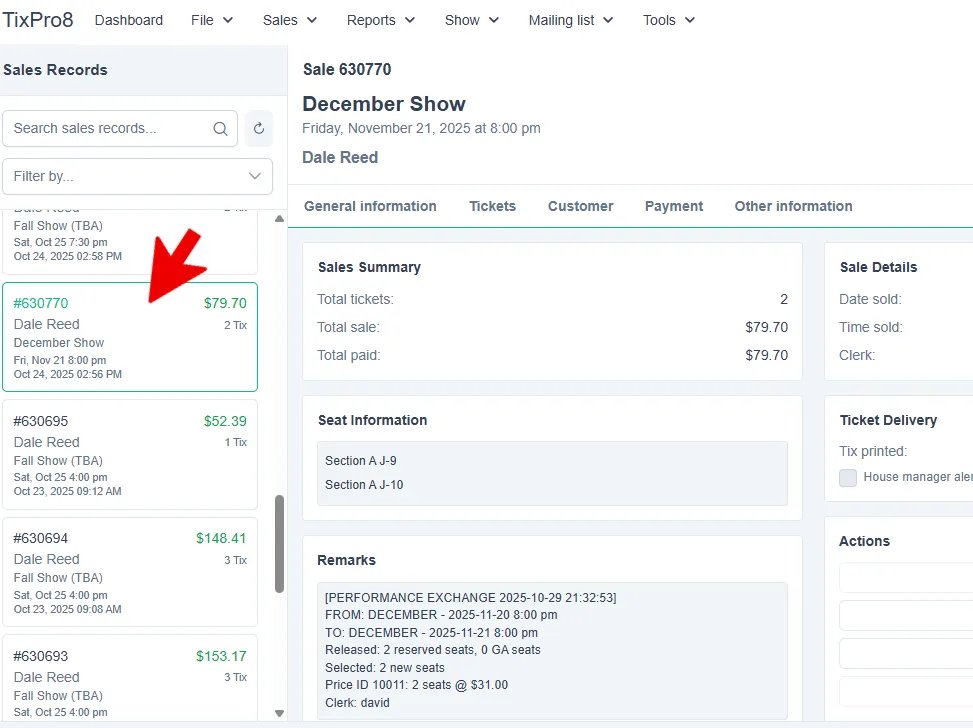Screen dimensions: 973x728
Task: Click the $52.39 sale amount
Action: click(x=225, y=421)
